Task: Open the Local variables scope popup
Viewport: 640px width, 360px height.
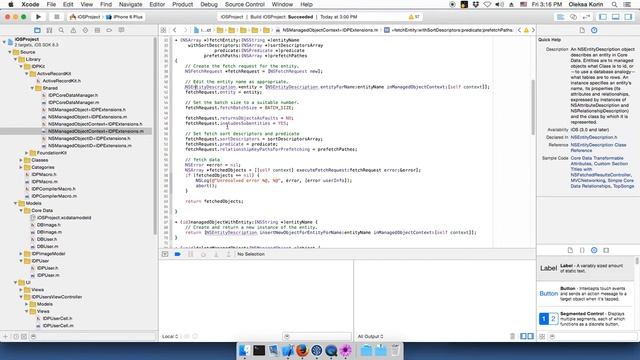Action: (170, 336)
